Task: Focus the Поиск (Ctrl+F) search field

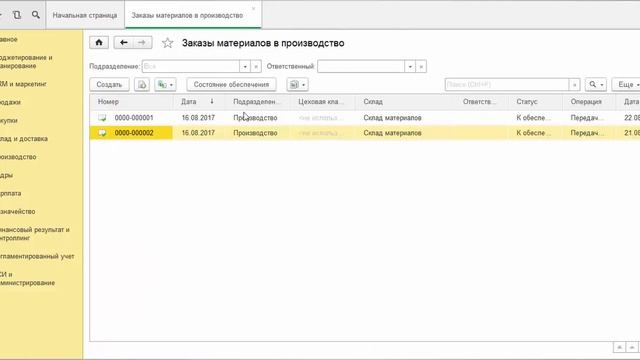Action: pos(507,84)
